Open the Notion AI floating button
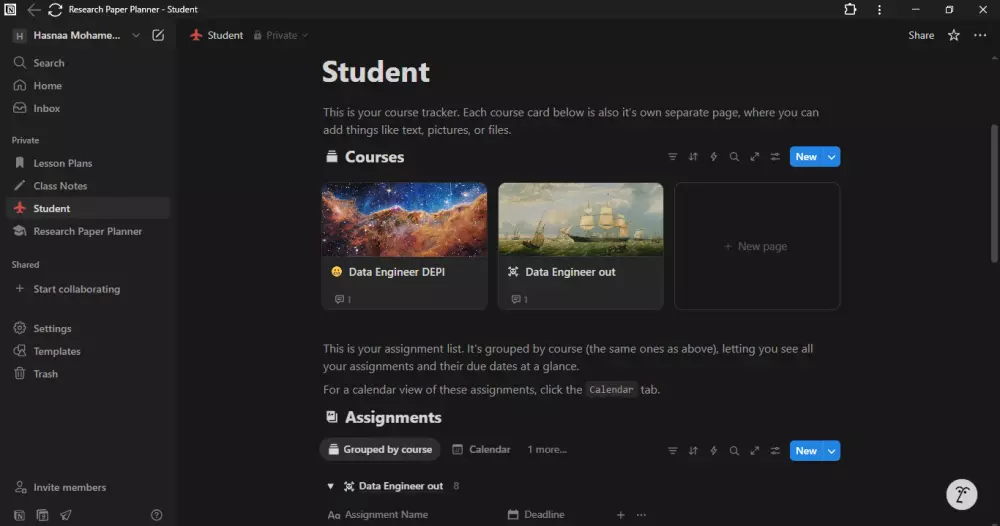Image resolution: width=1000 pixels, height=526 pixels. 961,494
